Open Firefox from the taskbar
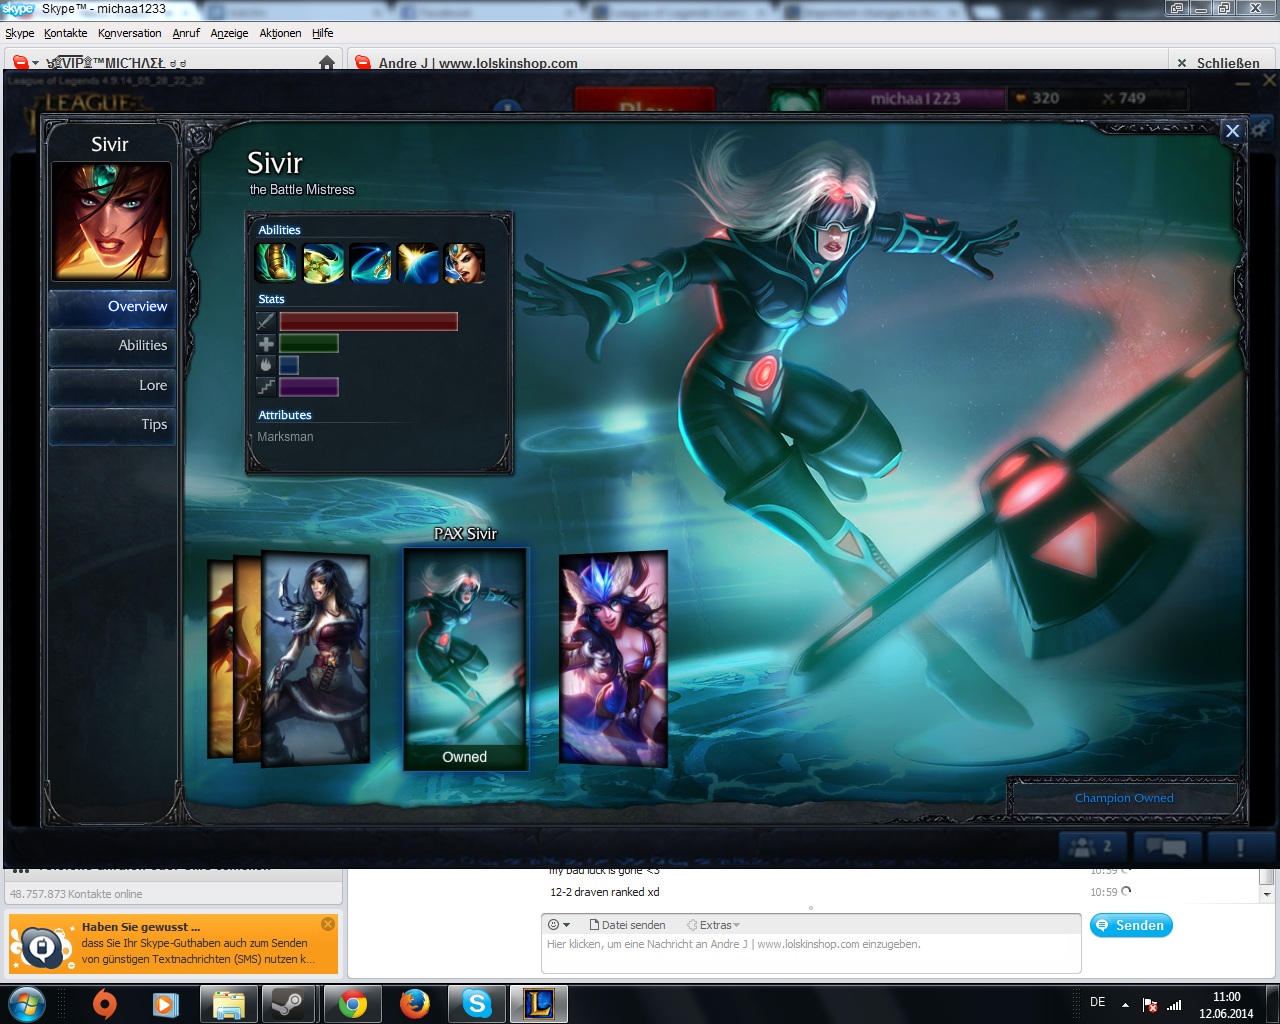The height and width of the screenshot is (1024, 1280). pos(414,1003)
